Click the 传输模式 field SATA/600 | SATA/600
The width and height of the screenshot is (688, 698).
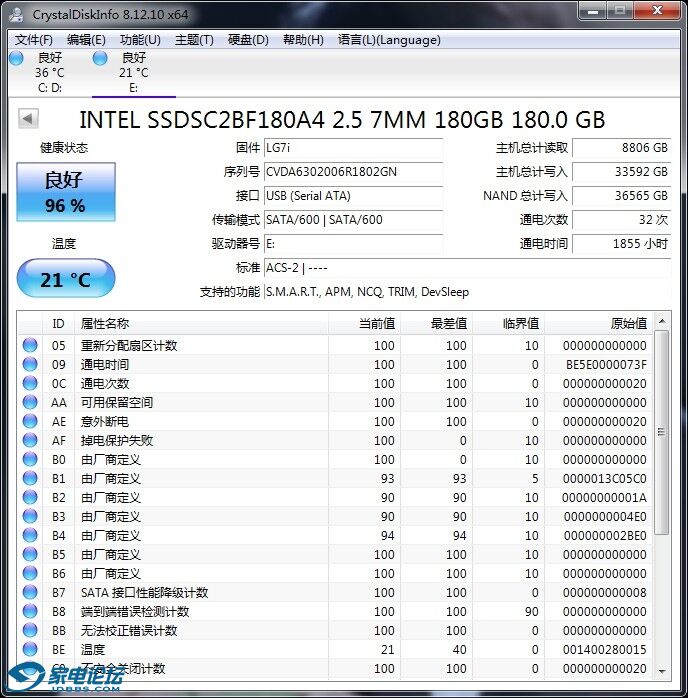[x=353, y=220]
